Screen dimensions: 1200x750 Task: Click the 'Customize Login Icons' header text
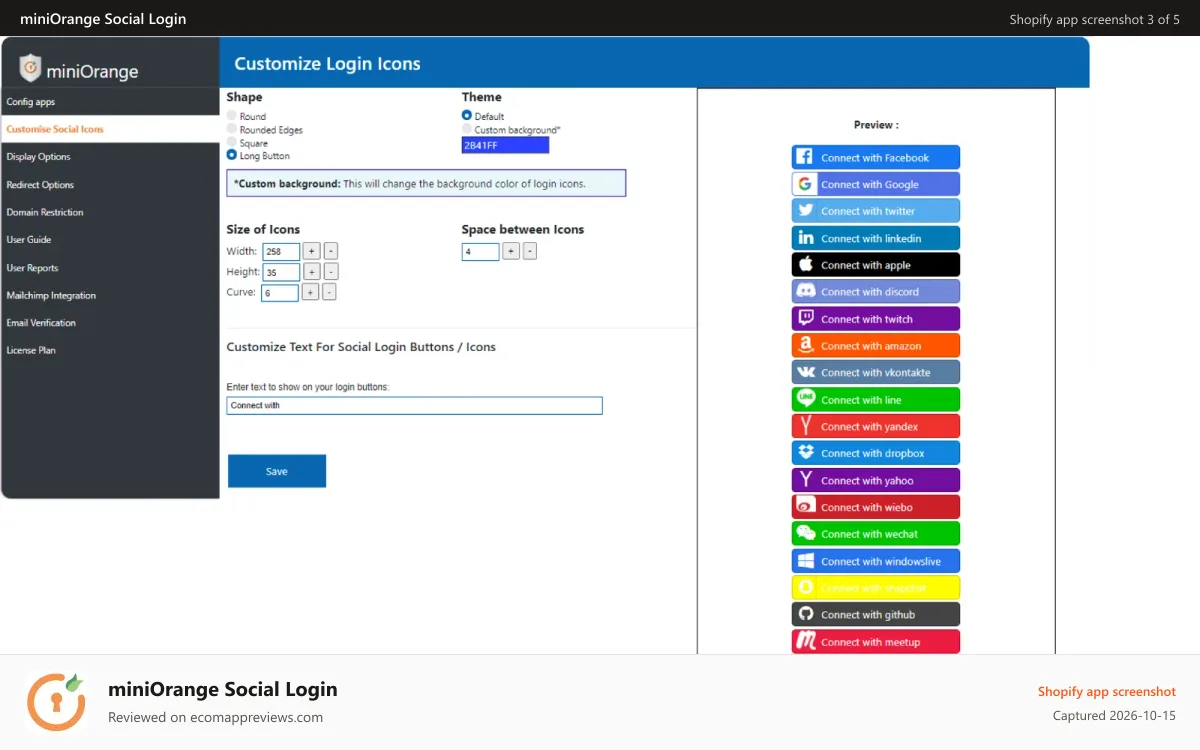(327, 64)
